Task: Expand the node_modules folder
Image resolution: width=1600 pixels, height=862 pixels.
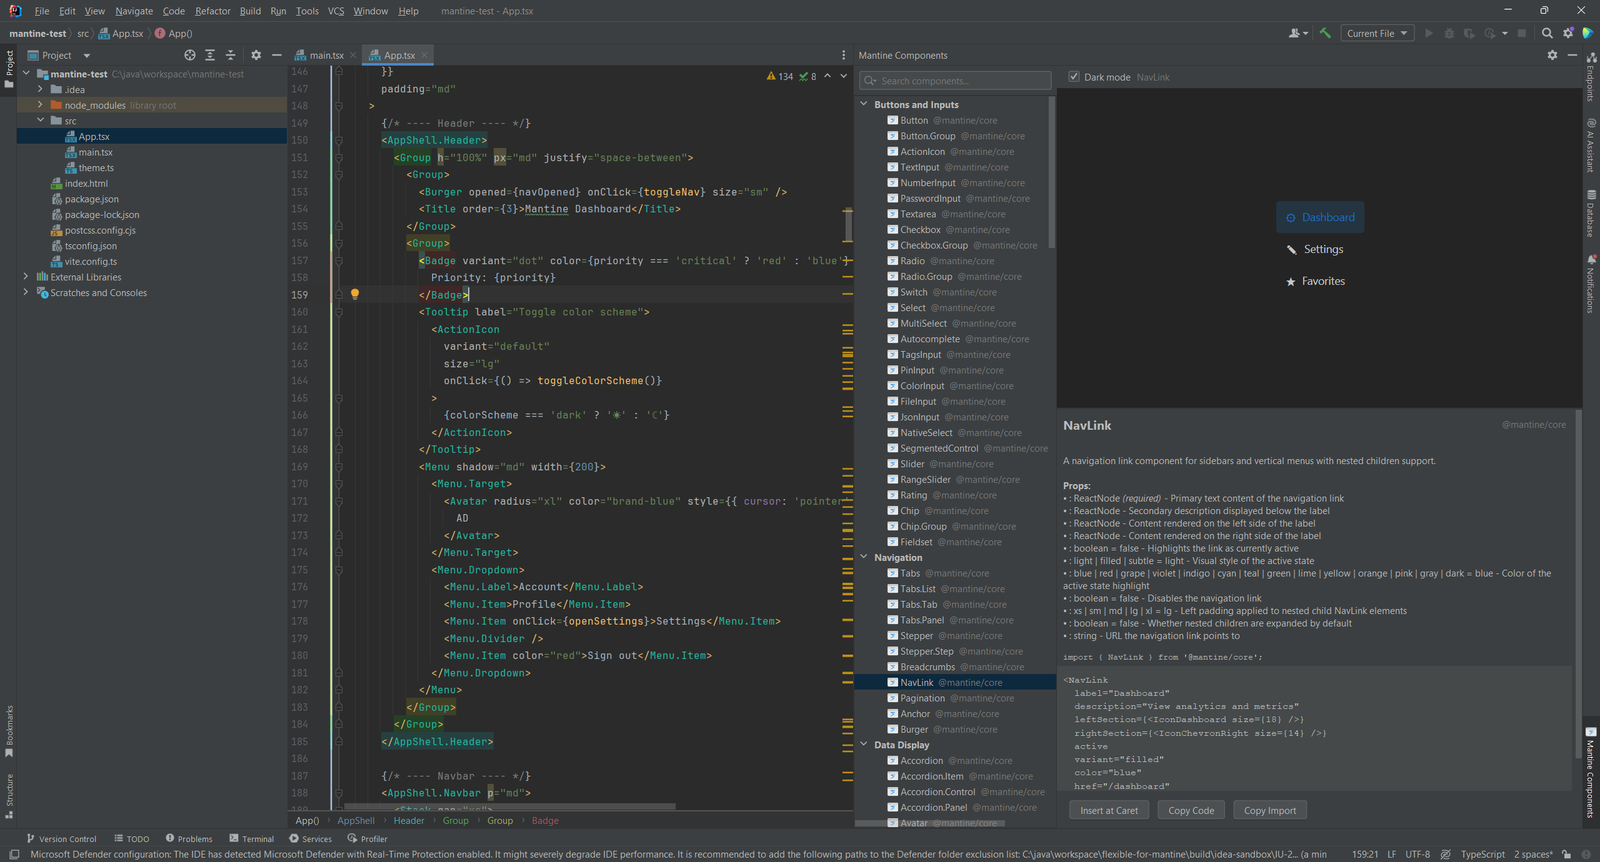Action: [40, 105]
